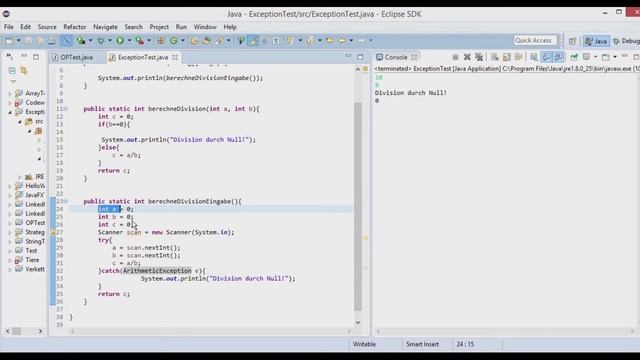
Task: Open the Display Selected Console dropdown arrow
Action: (596, 57)
